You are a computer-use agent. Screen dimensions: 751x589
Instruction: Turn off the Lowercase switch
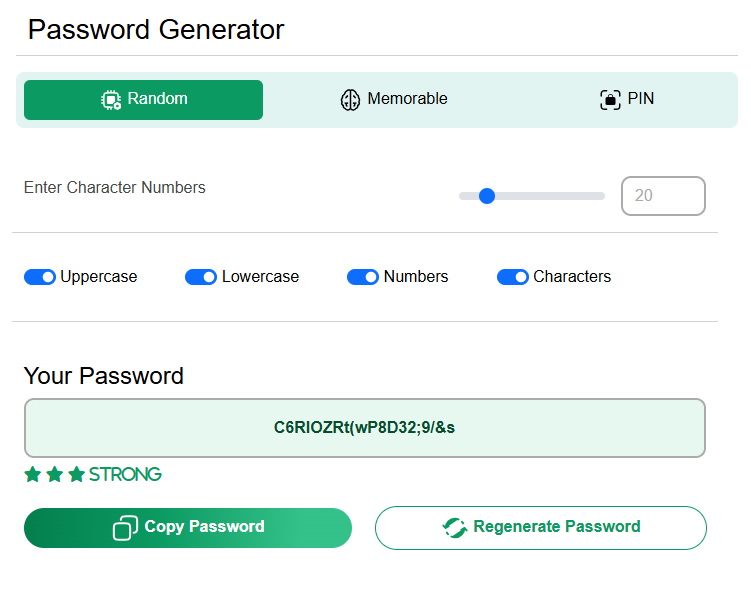201,277
